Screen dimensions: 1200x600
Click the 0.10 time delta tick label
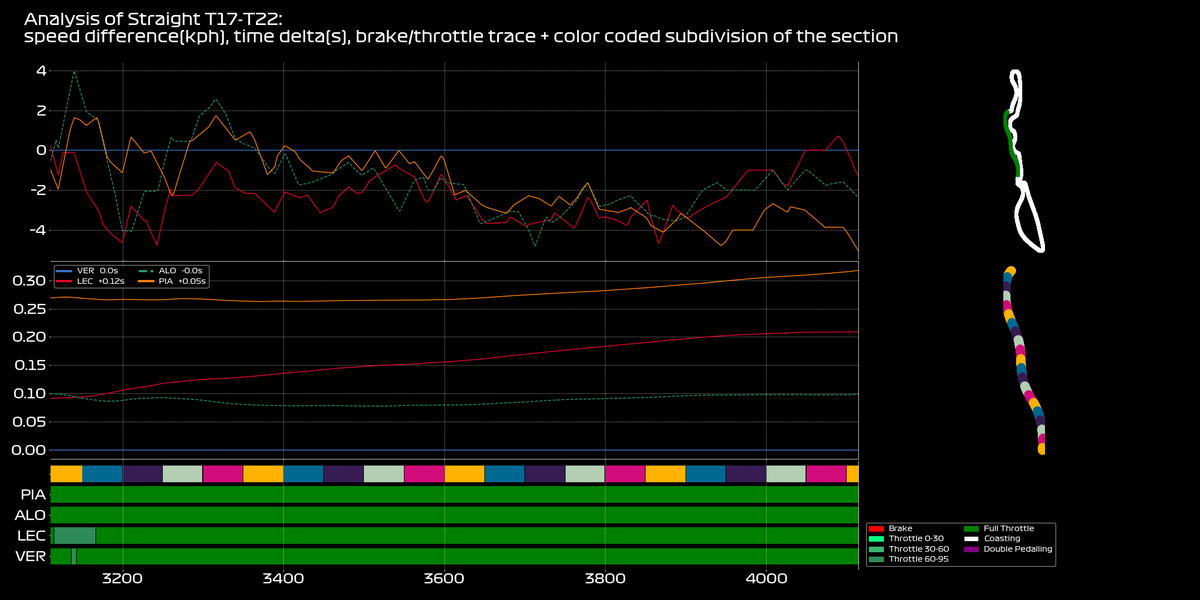27,393
